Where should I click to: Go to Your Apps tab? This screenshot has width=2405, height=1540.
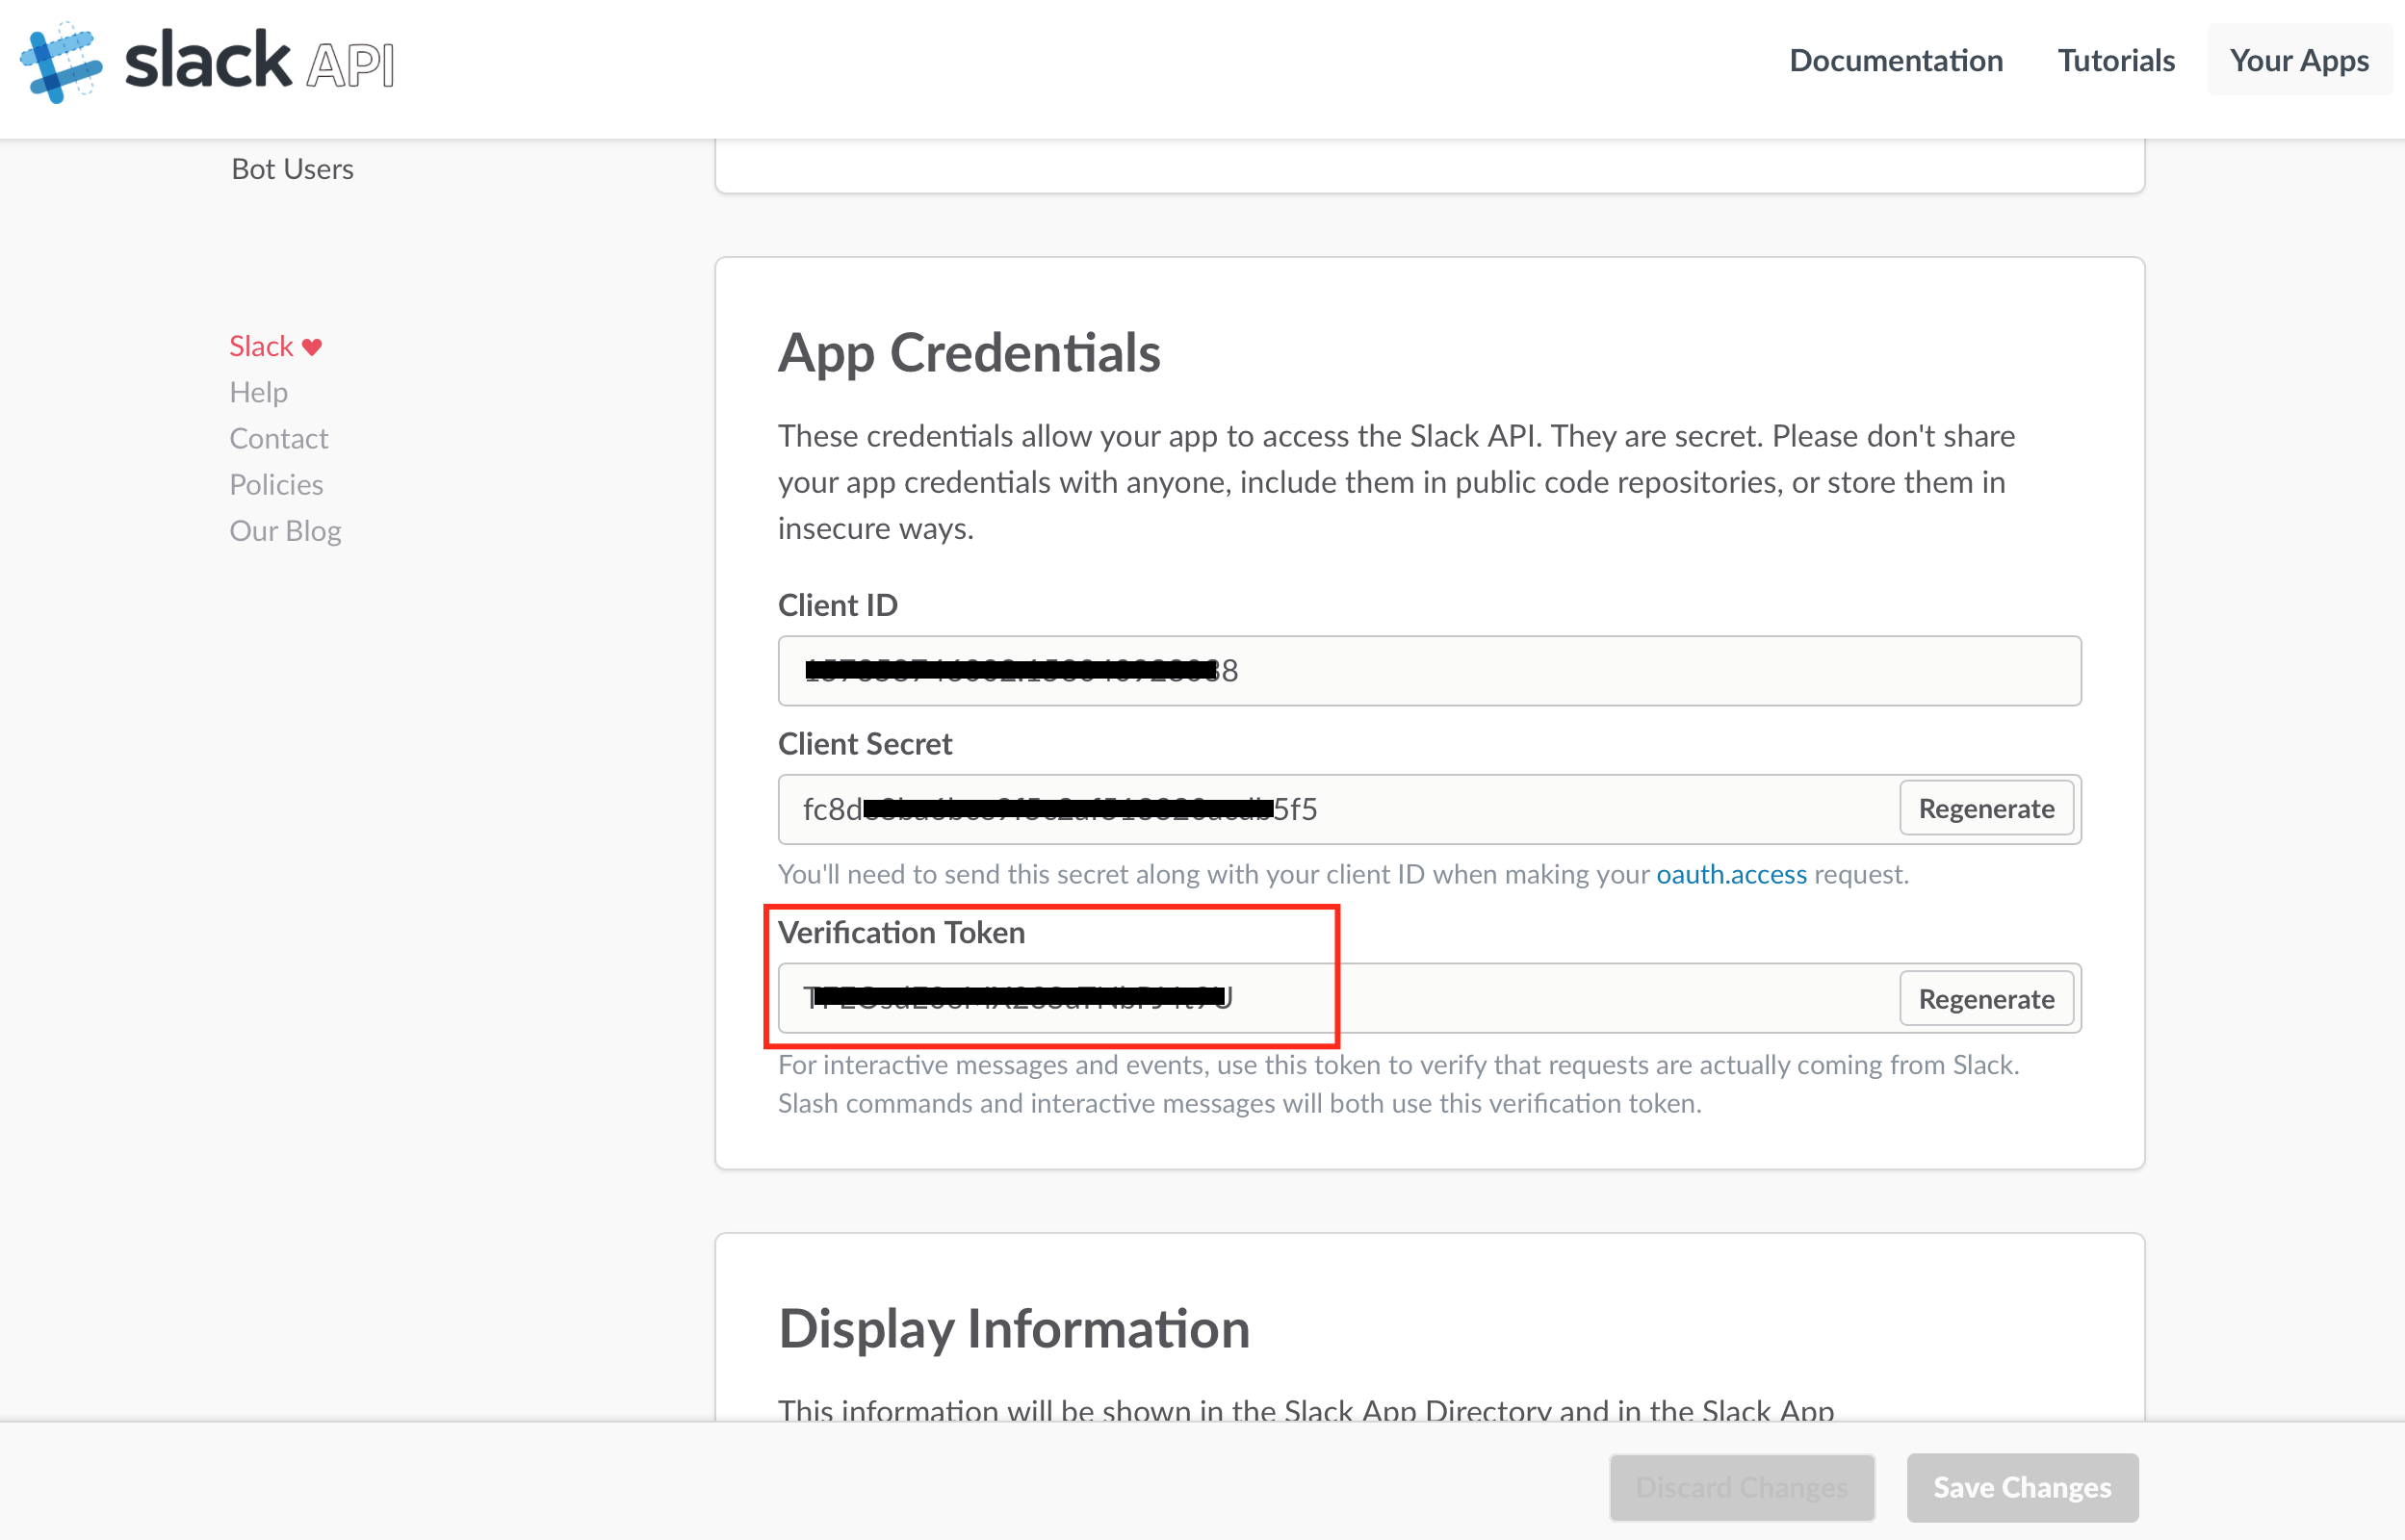pos(2298,60)
